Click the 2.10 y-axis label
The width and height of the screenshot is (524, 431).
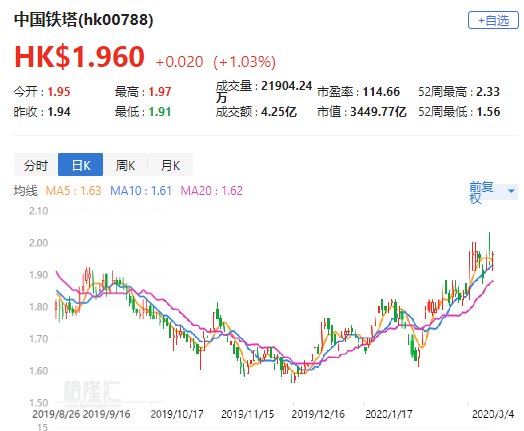tap(38, 211)
